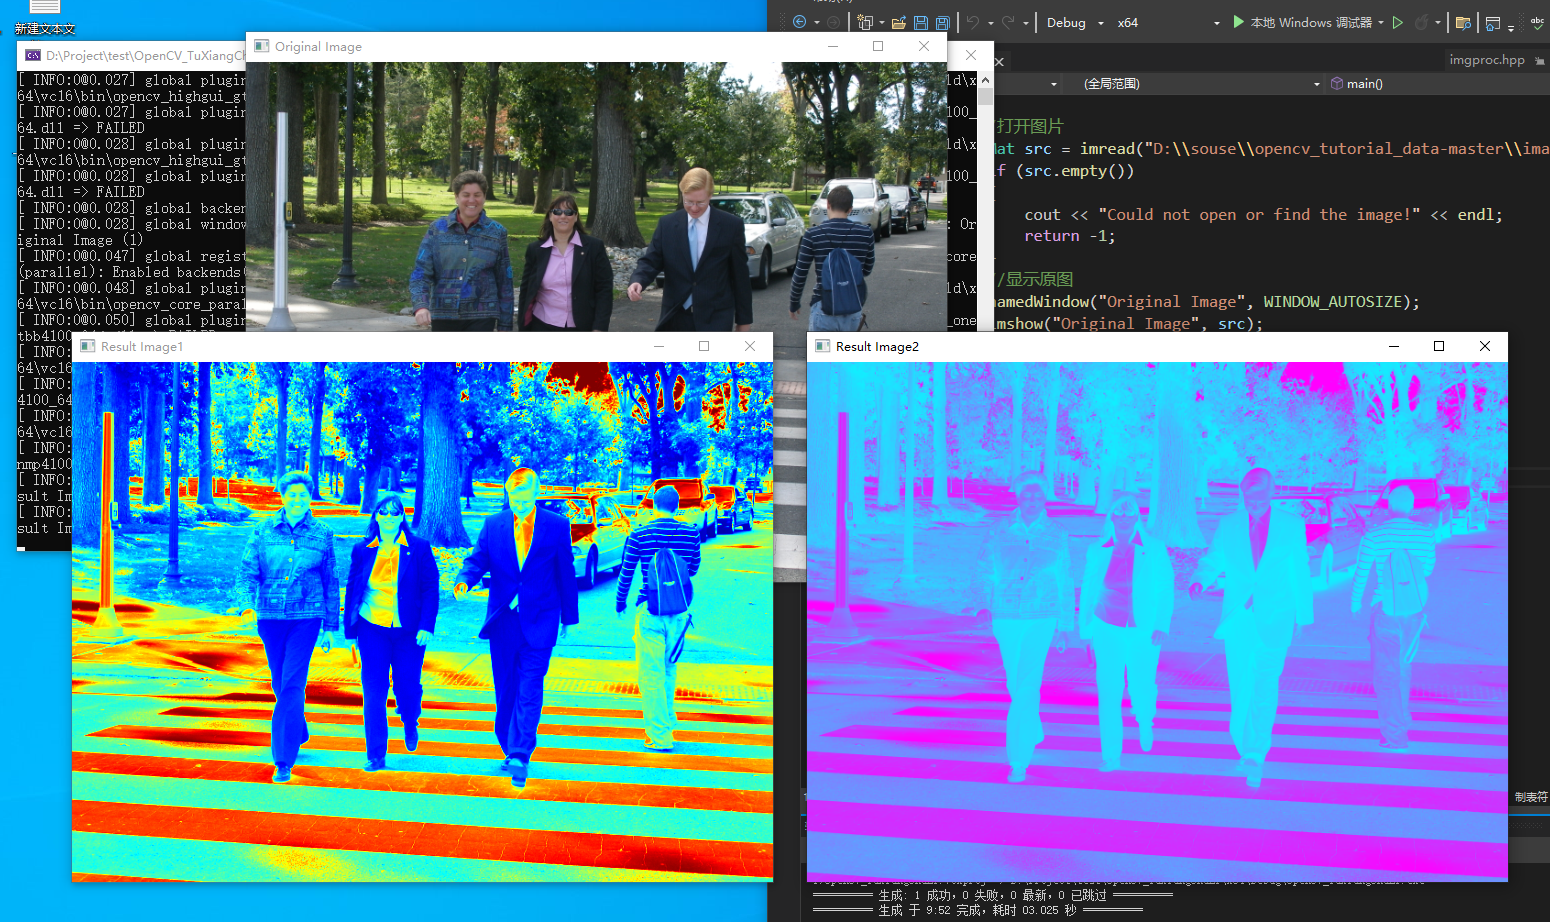Click the Undo arrow icon
This screenshot has height=922, width=1550.
pyautogui.click(x=973, y=22)
